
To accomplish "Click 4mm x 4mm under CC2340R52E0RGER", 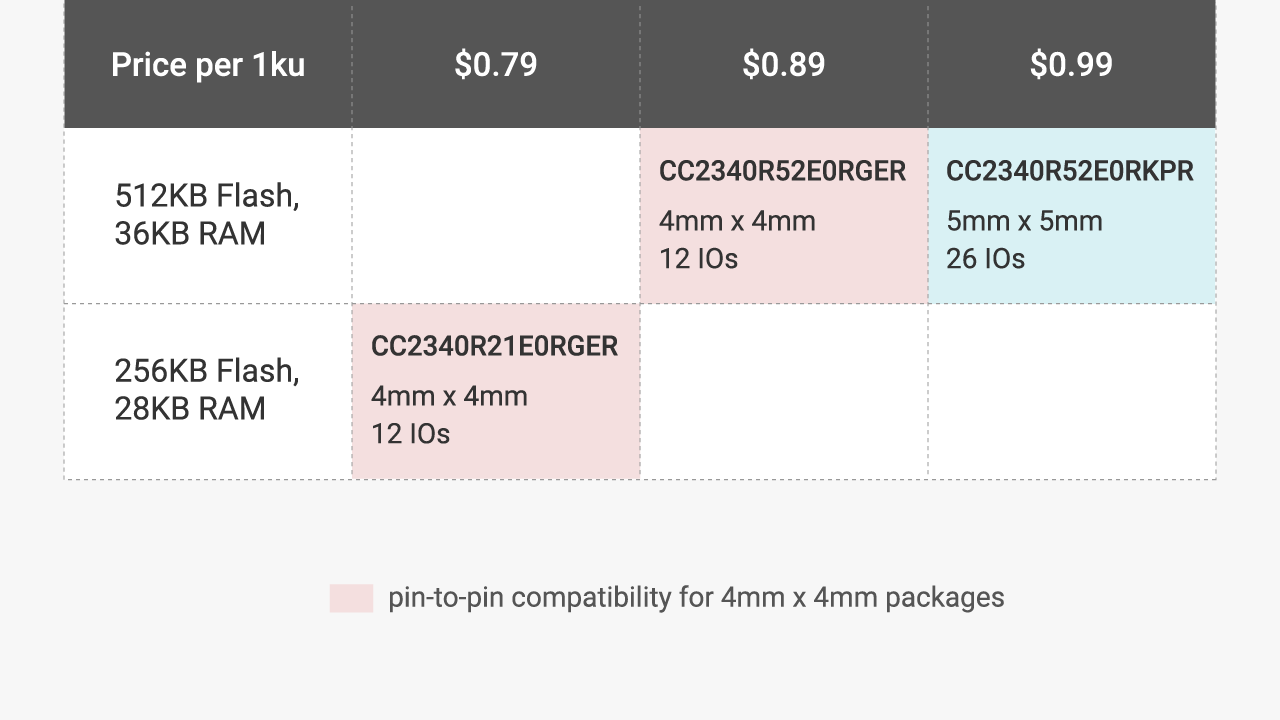I will pos(737,221).
